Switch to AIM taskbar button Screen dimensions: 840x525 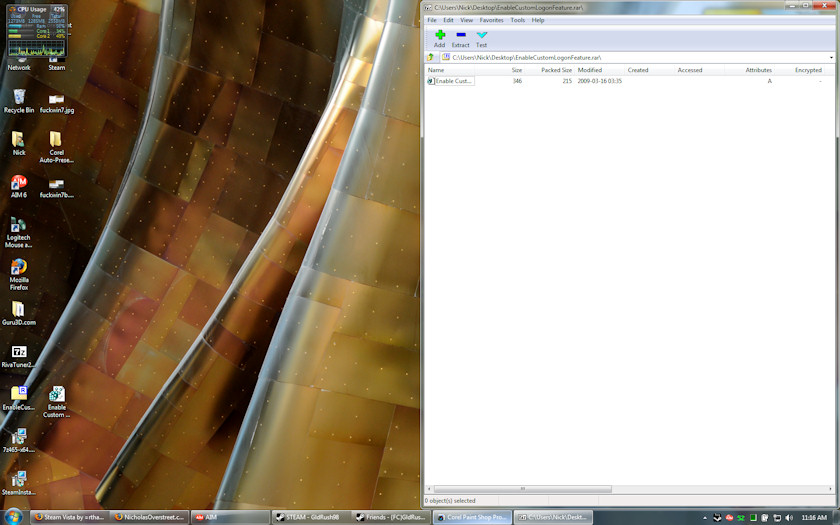click(x=230, y=518)
